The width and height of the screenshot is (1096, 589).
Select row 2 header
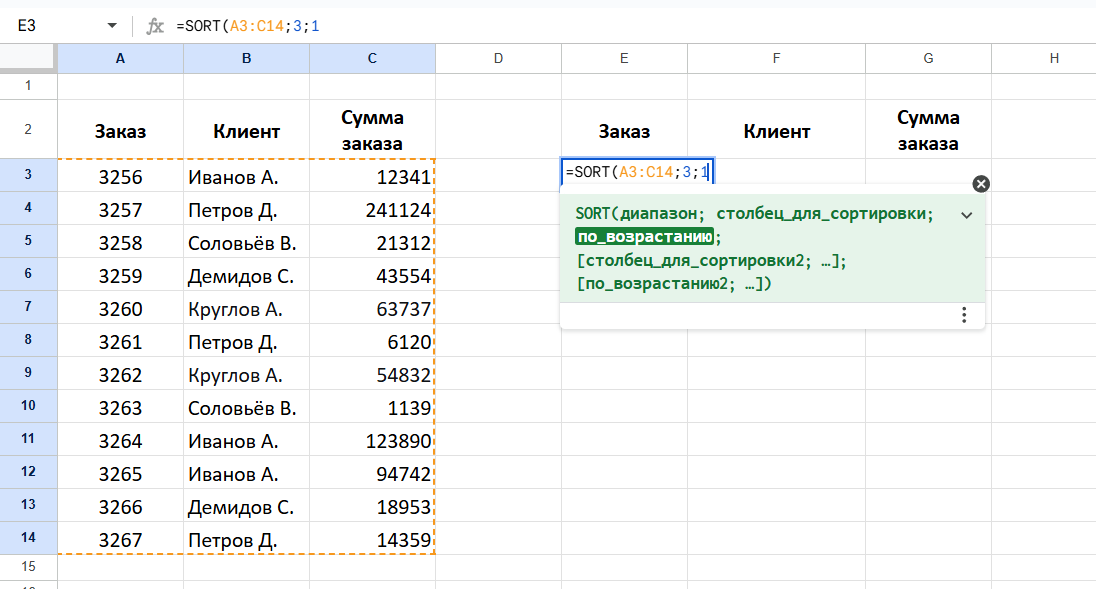(x=28, y=129)
